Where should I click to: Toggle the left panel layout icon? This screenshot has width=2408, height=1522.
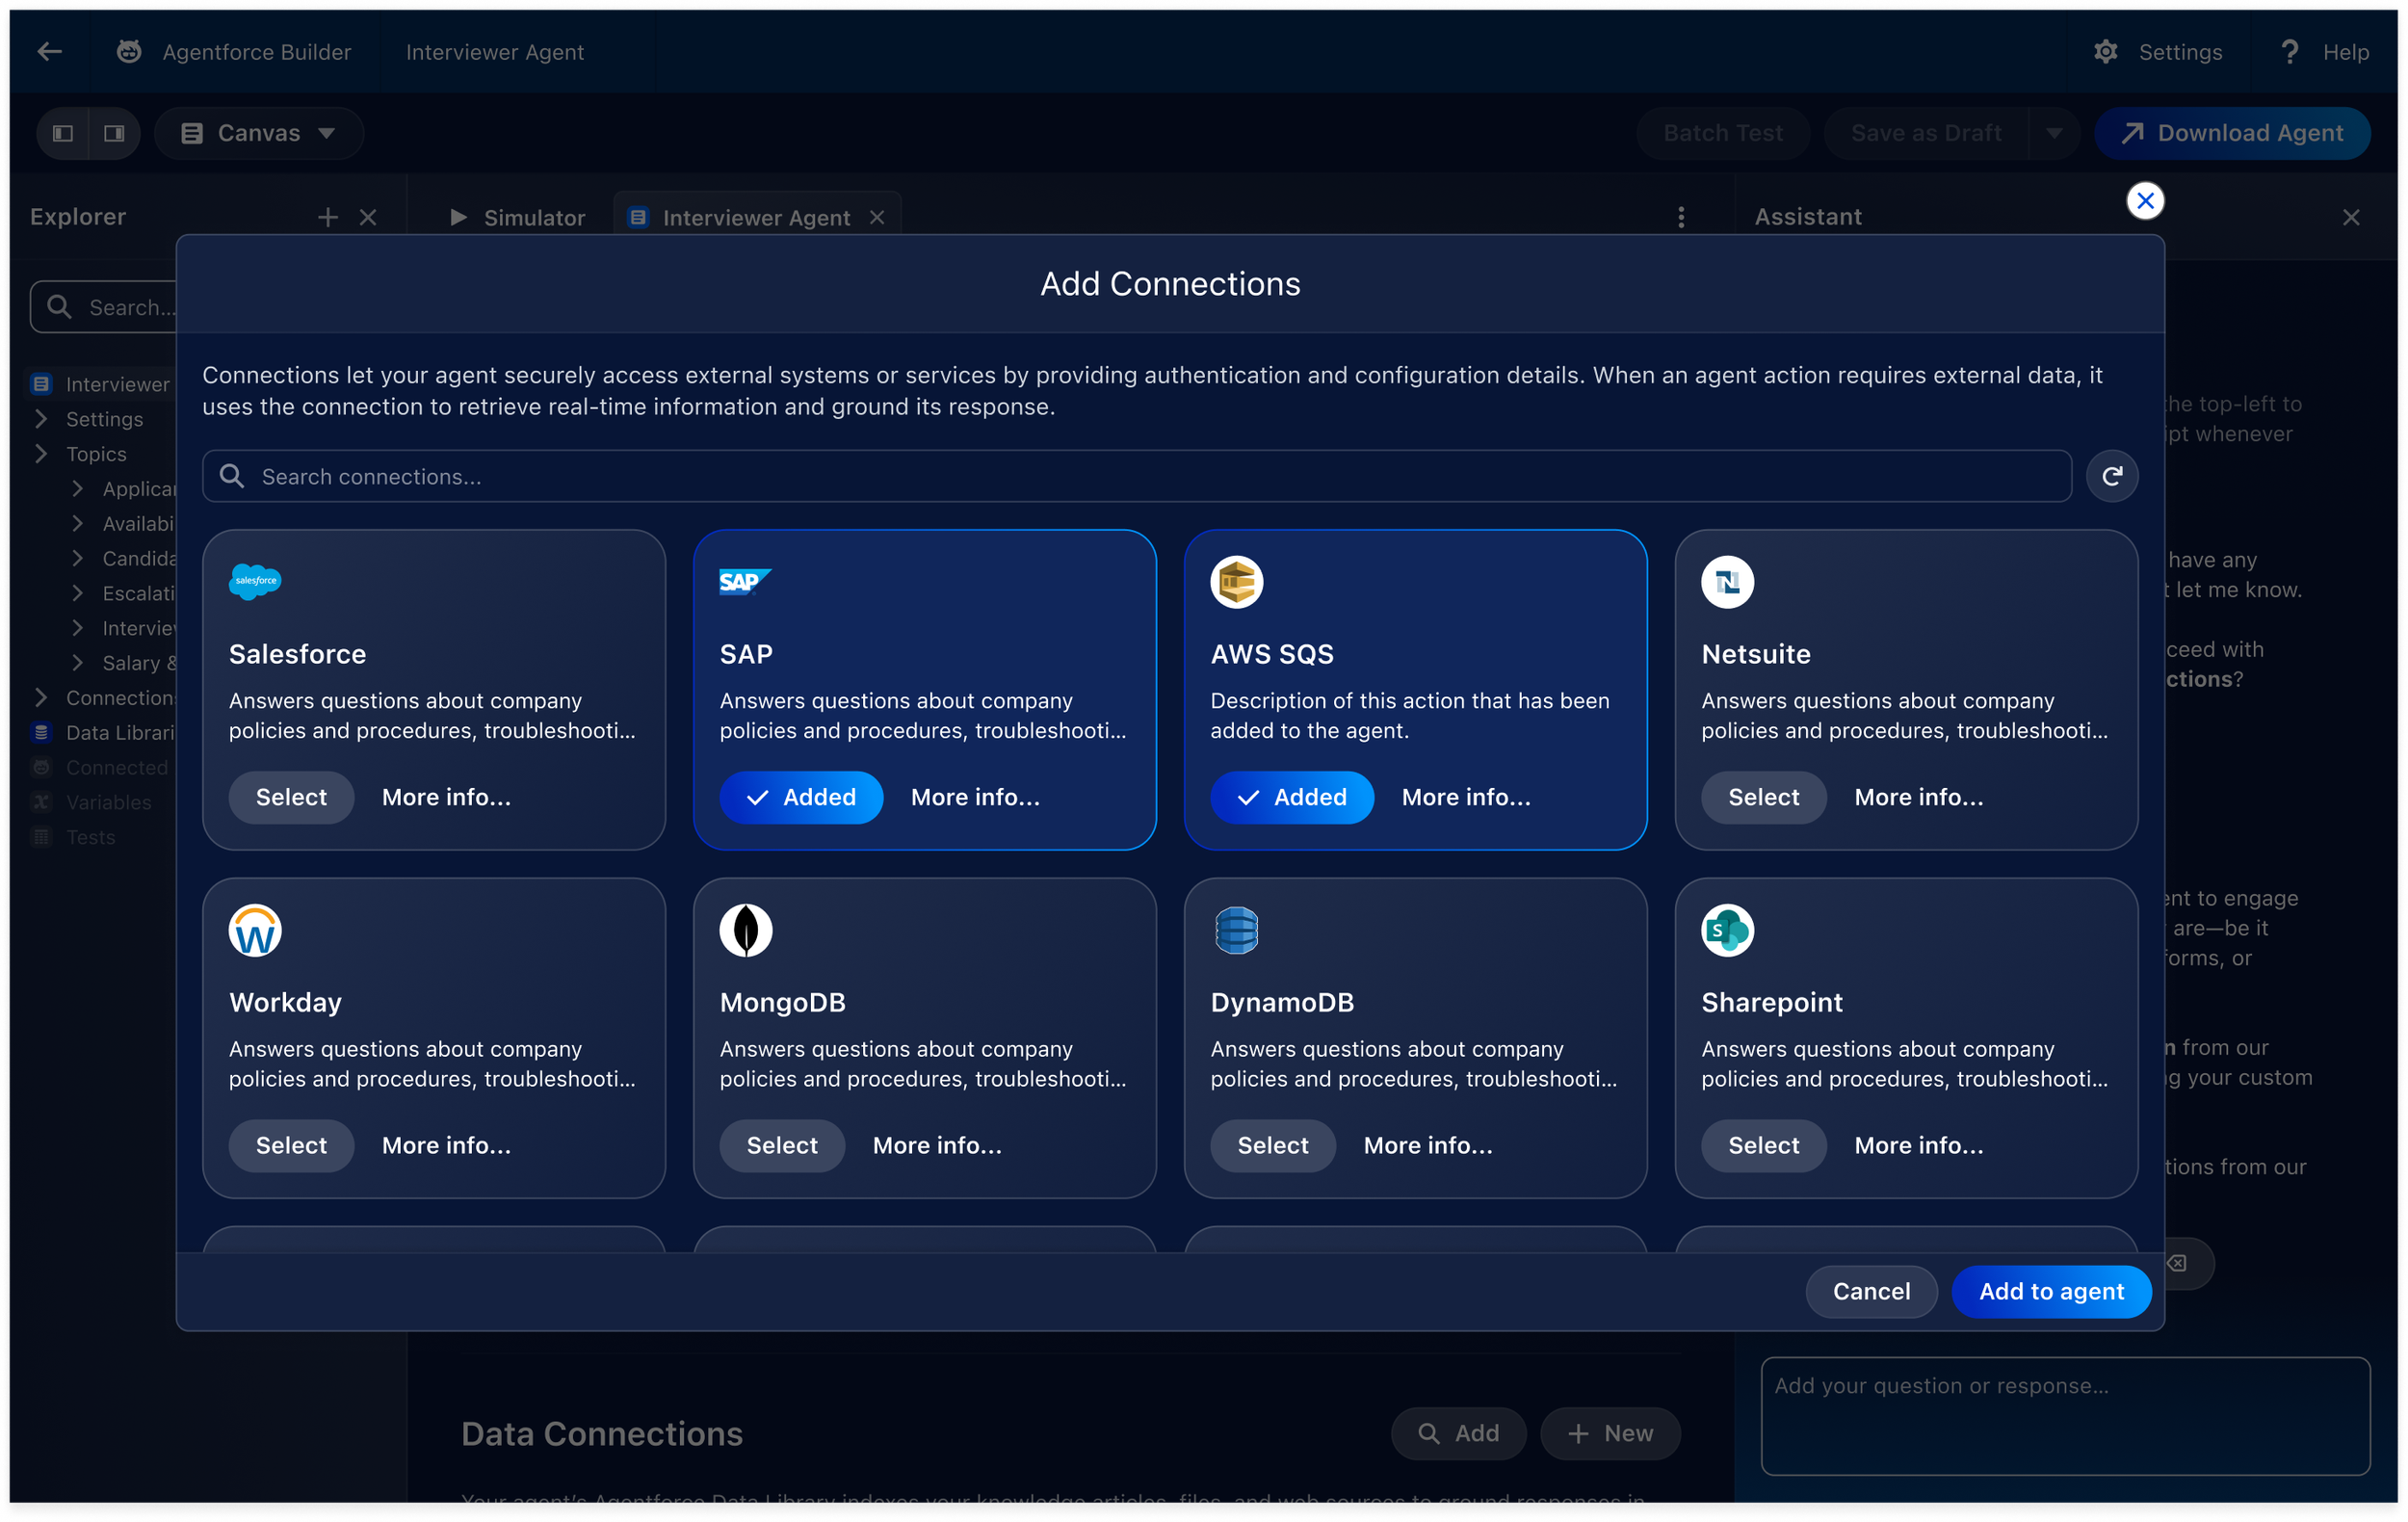coord(63,133)
